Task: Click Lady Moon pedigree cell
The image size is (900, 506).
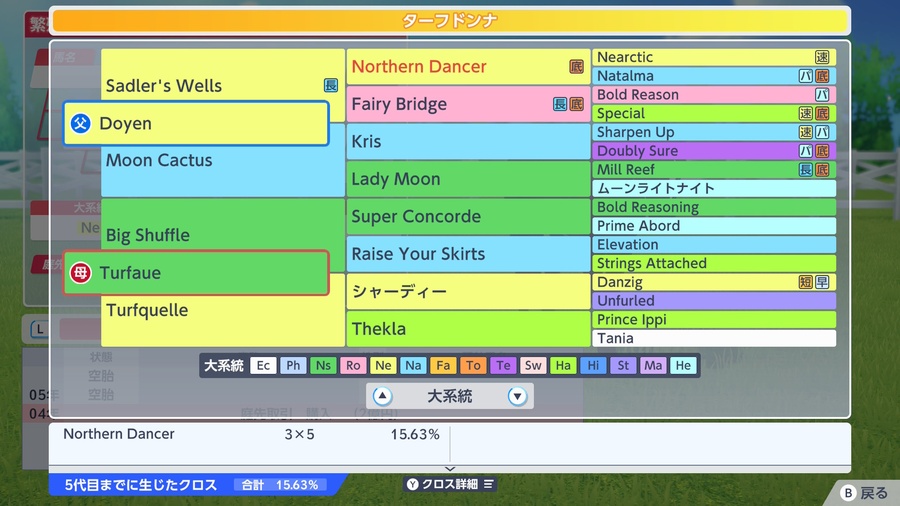Action: [468, 179]
